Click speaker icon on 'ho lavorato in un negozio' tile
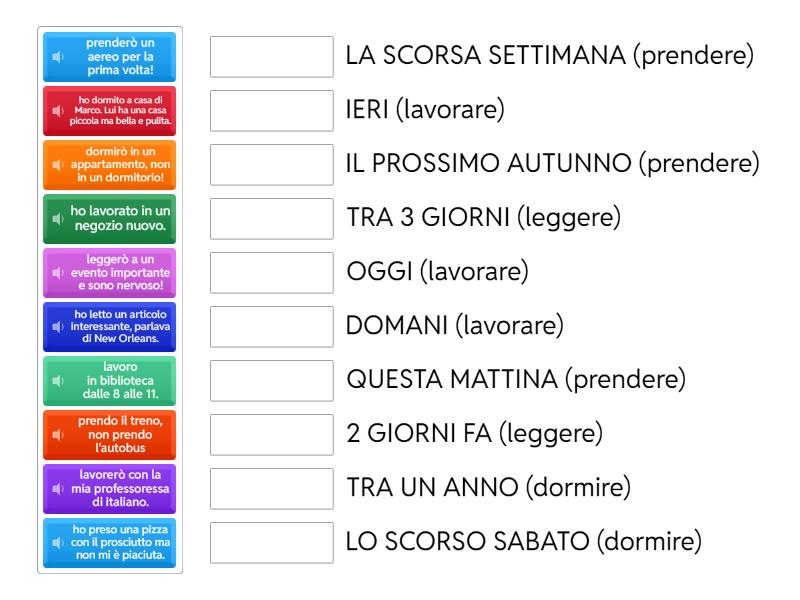 57,219
